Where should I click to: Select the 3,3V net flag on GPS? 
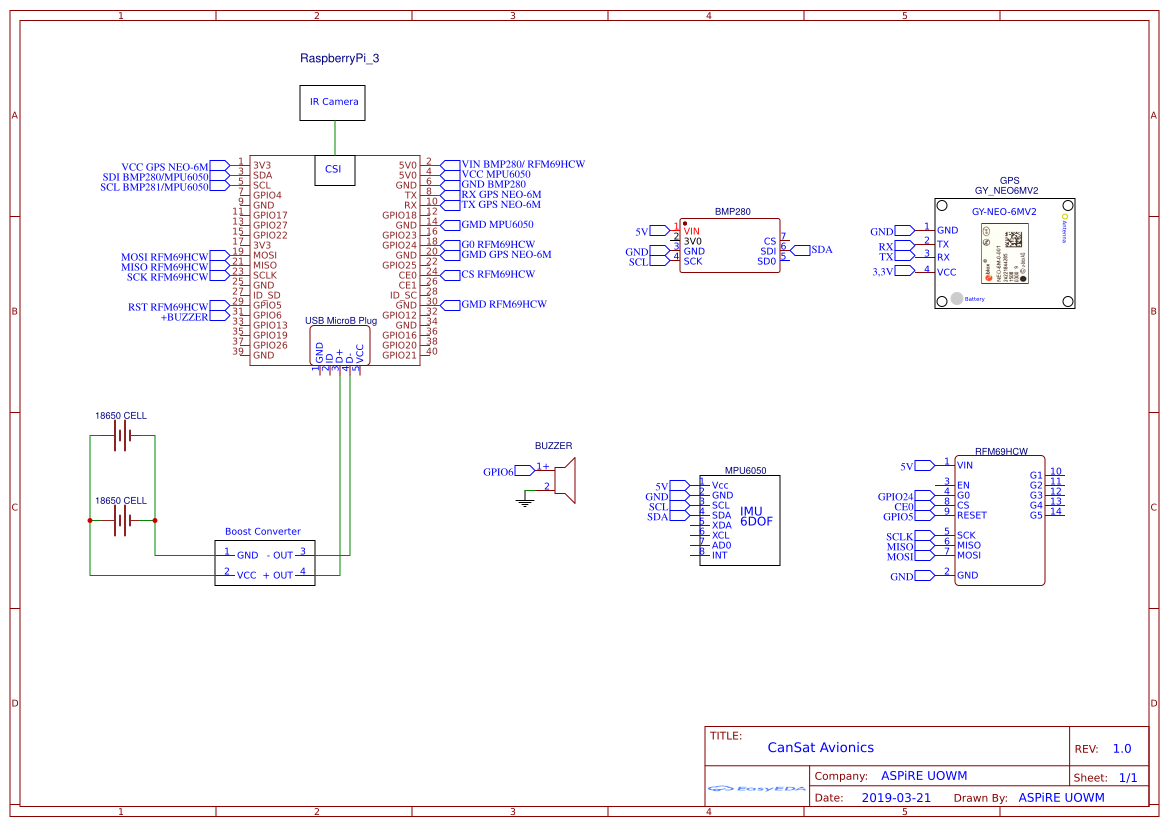(893, 271)
